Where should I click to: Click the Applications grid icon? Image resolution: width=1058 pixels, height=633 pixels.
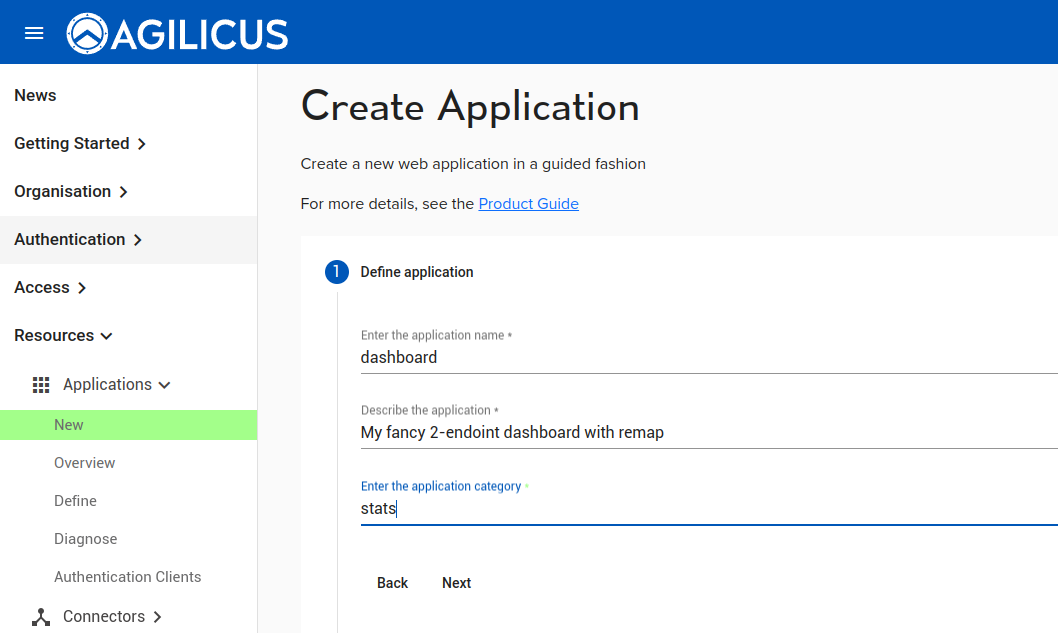click(41, 385)
